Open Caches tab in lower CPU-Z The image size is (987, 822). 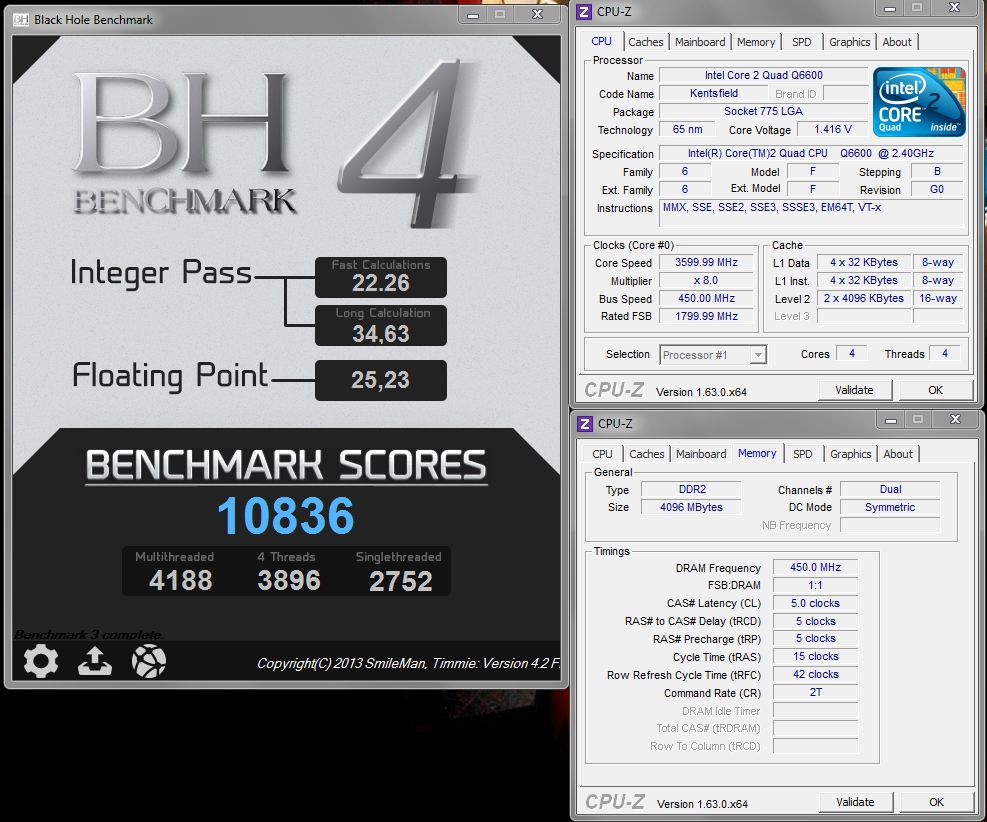coord(646,454)
